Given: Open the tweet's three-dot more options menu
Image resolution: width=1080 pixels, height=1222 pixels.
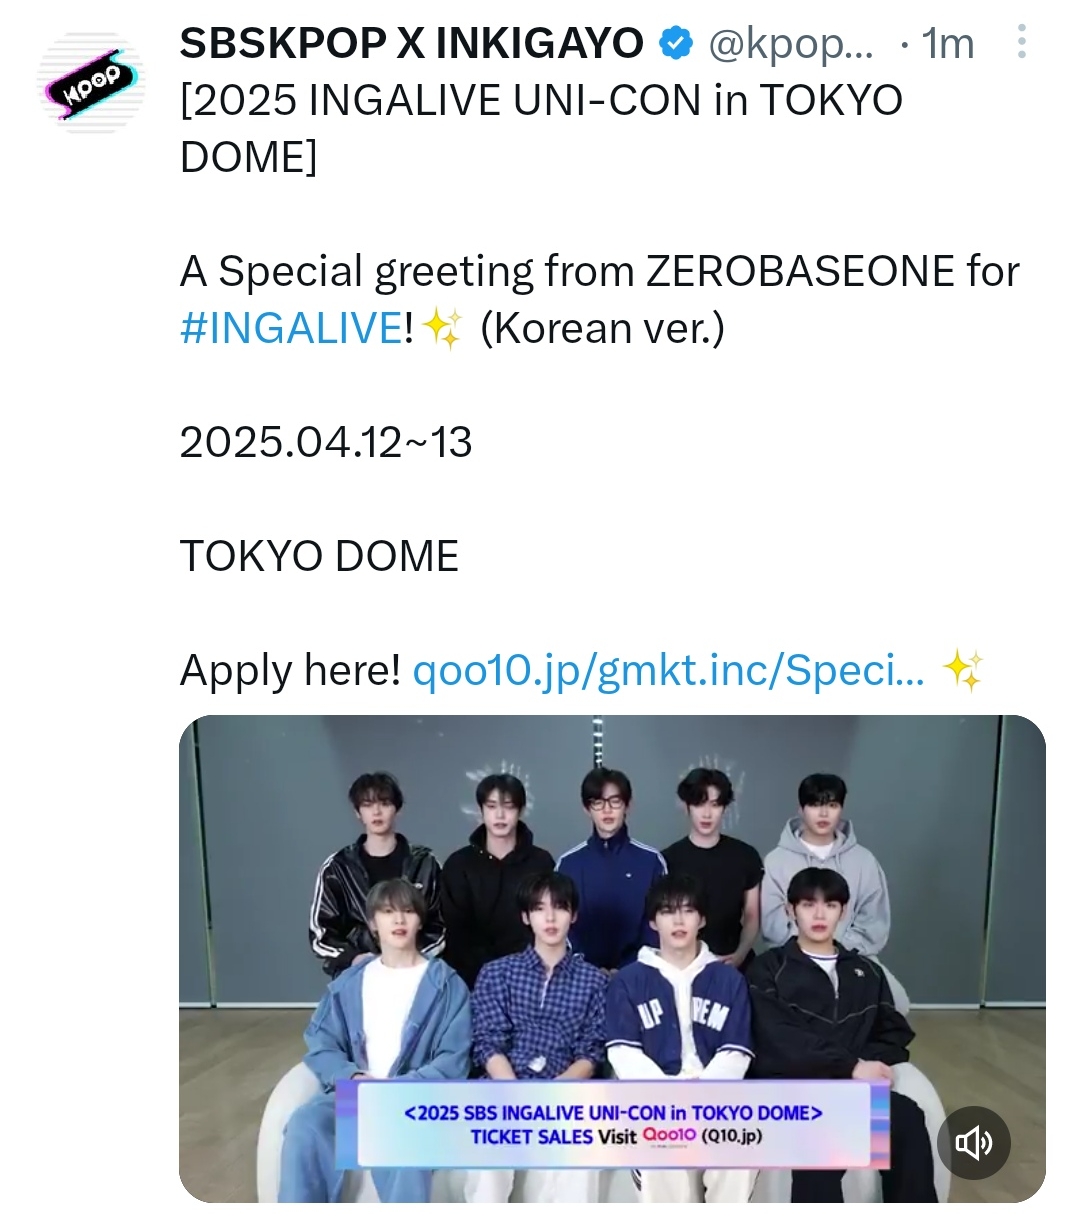Looking at the screenshot, I should point(1021,43).
